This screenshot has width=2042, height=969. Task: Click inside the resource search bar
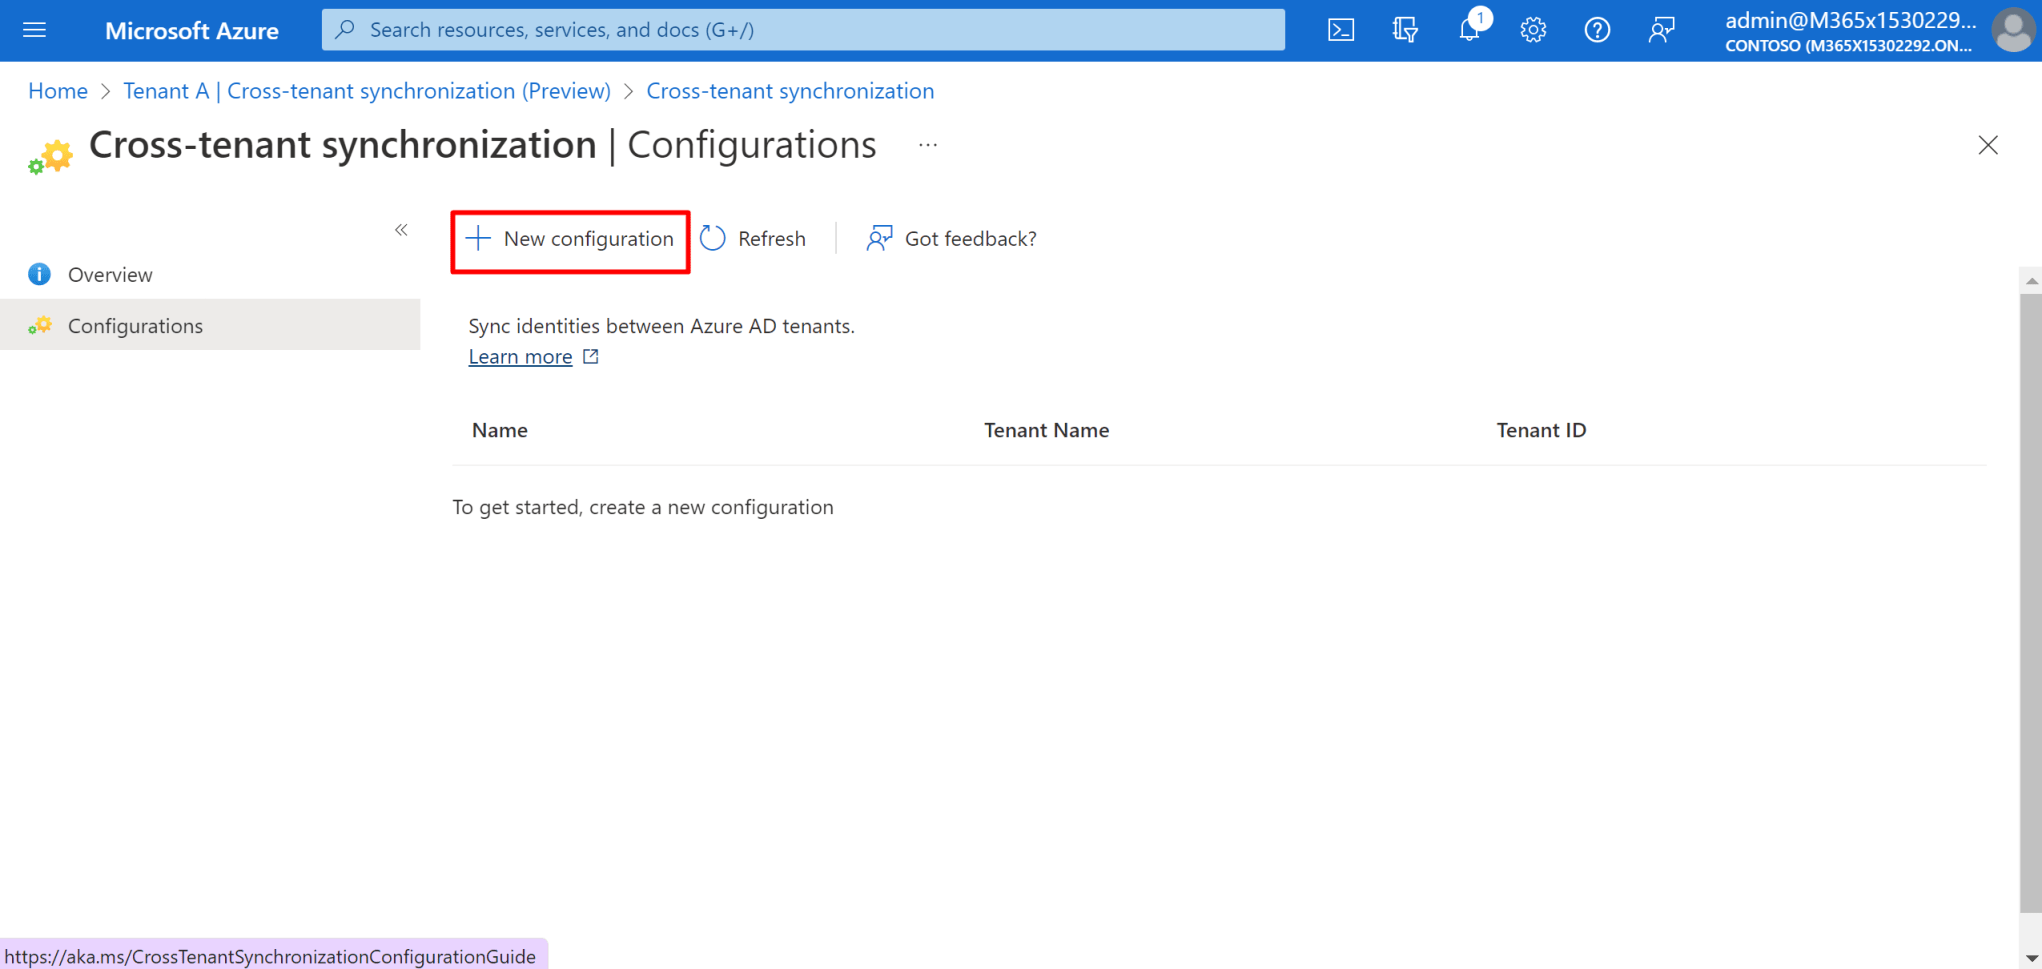(x=800, y=29)
